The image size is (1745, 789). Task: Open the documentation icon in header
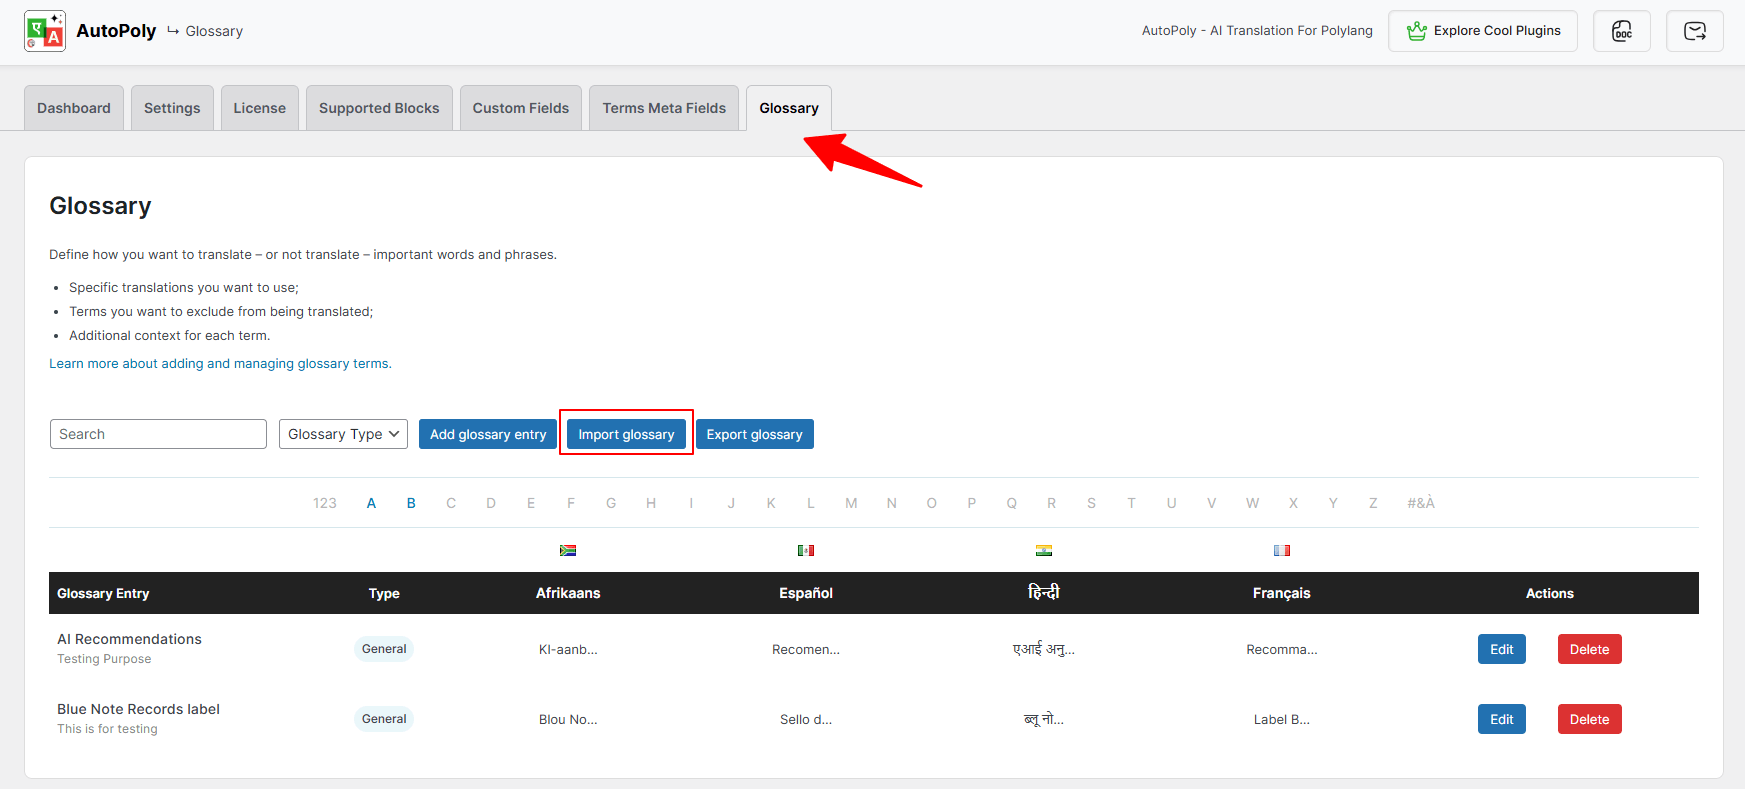tap(1621, 31)
